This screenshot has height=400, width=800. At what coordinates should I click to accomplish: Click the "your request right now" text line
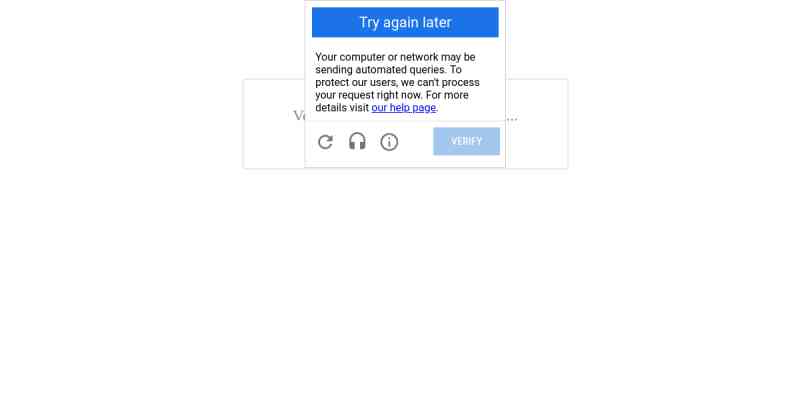(392, 95)
